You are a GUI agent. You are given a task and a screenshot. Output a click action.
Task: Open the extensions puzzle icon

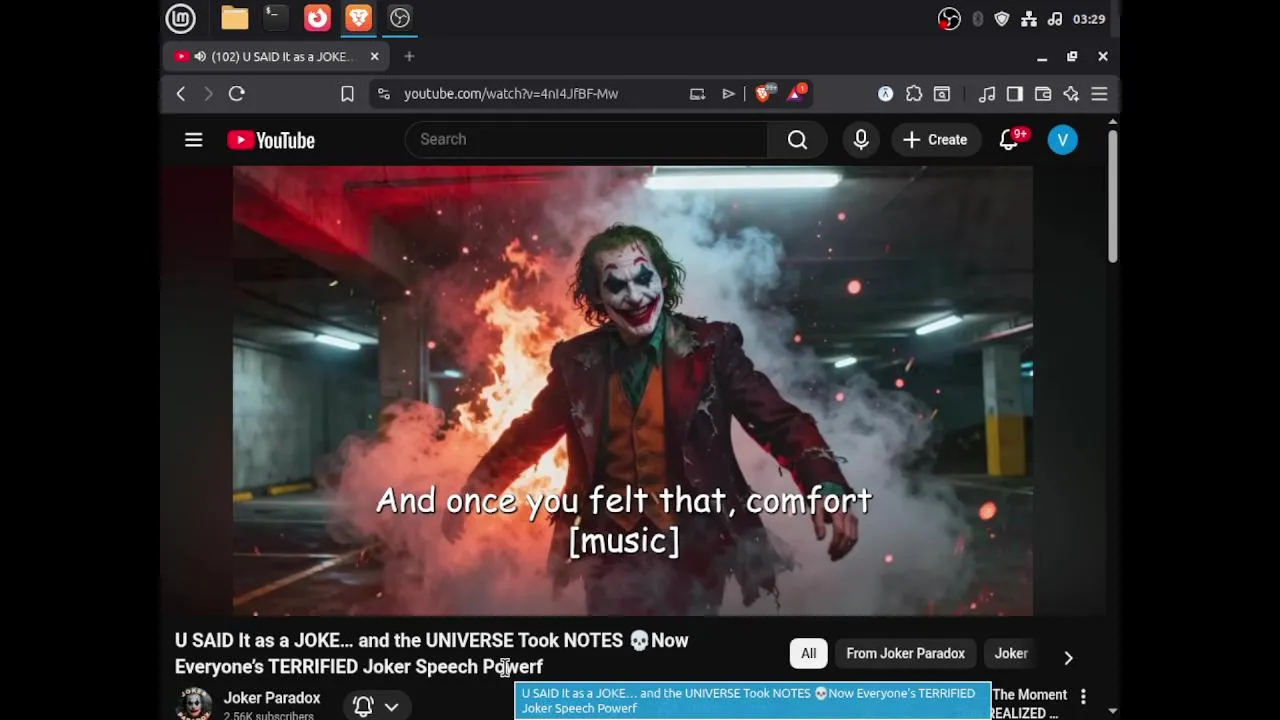[x=914, y=94]
